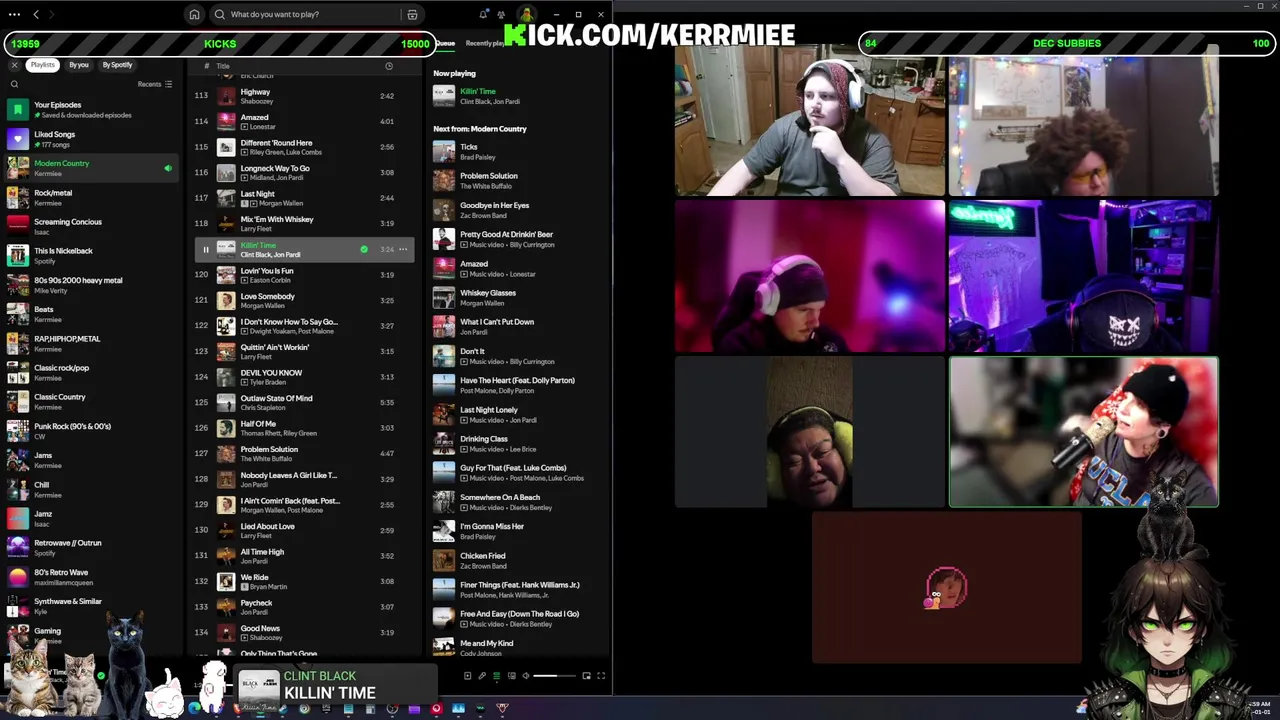The width and height of the screenshot is (1280, 720).
Task: Open the Recents sort dropdown in library
Action: 155,84
